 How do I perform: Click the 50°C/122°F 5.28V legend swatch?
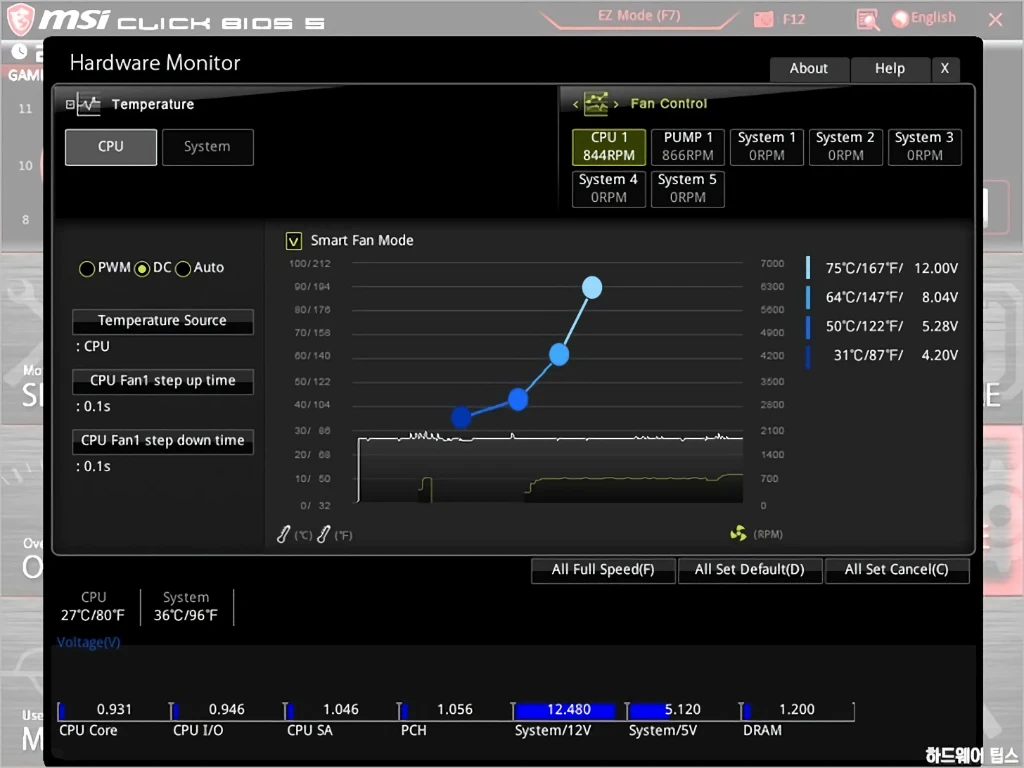808,327
